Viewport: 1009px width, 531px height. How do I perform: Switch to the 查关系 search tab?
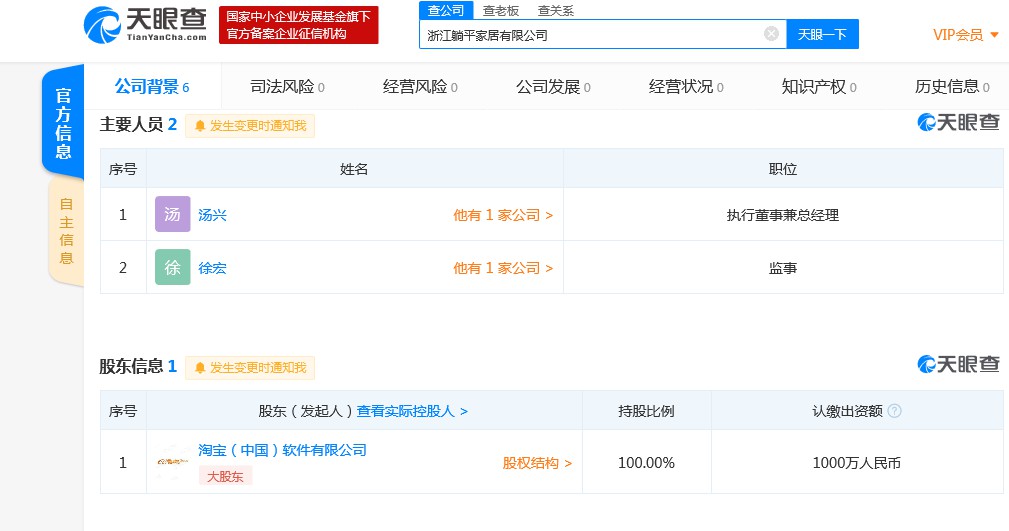click(x=555, y=10)
